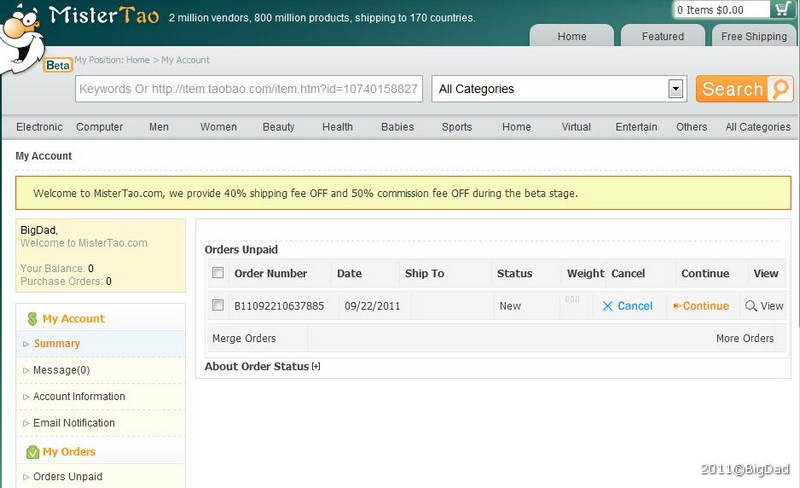This screenshot has height=488, width=800.
Task: Click the arrow before Account Information
Action: [26, 397]
